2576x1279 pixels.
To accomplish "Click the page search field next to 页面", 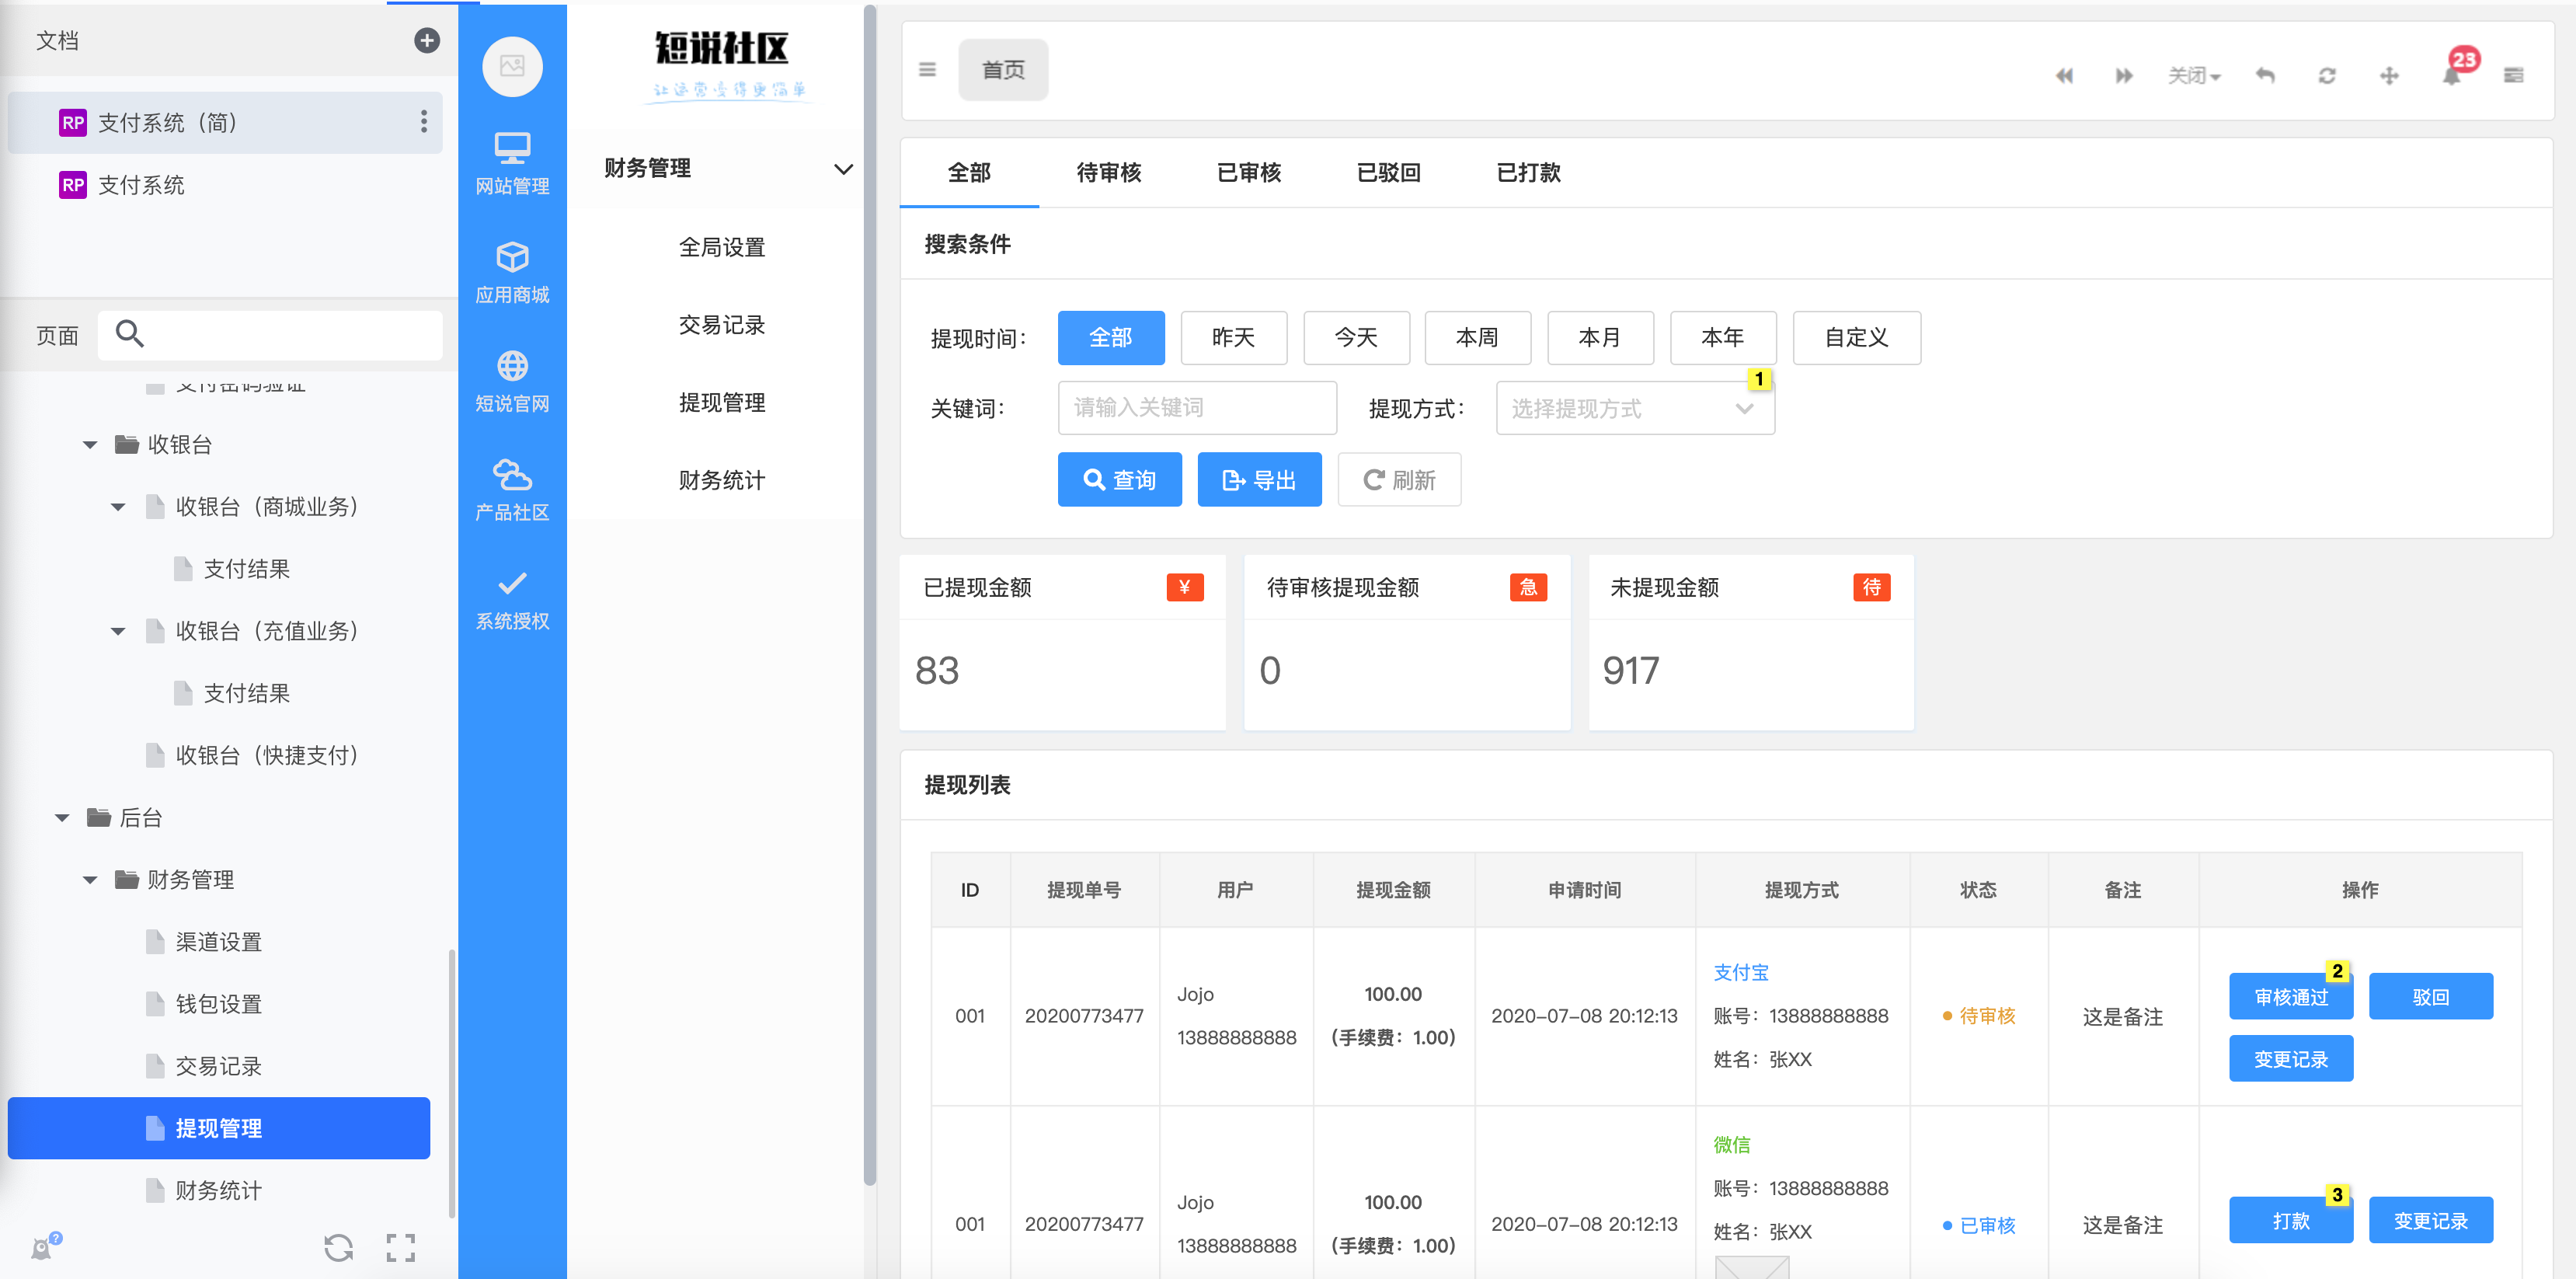I will (x=270, y=334).
